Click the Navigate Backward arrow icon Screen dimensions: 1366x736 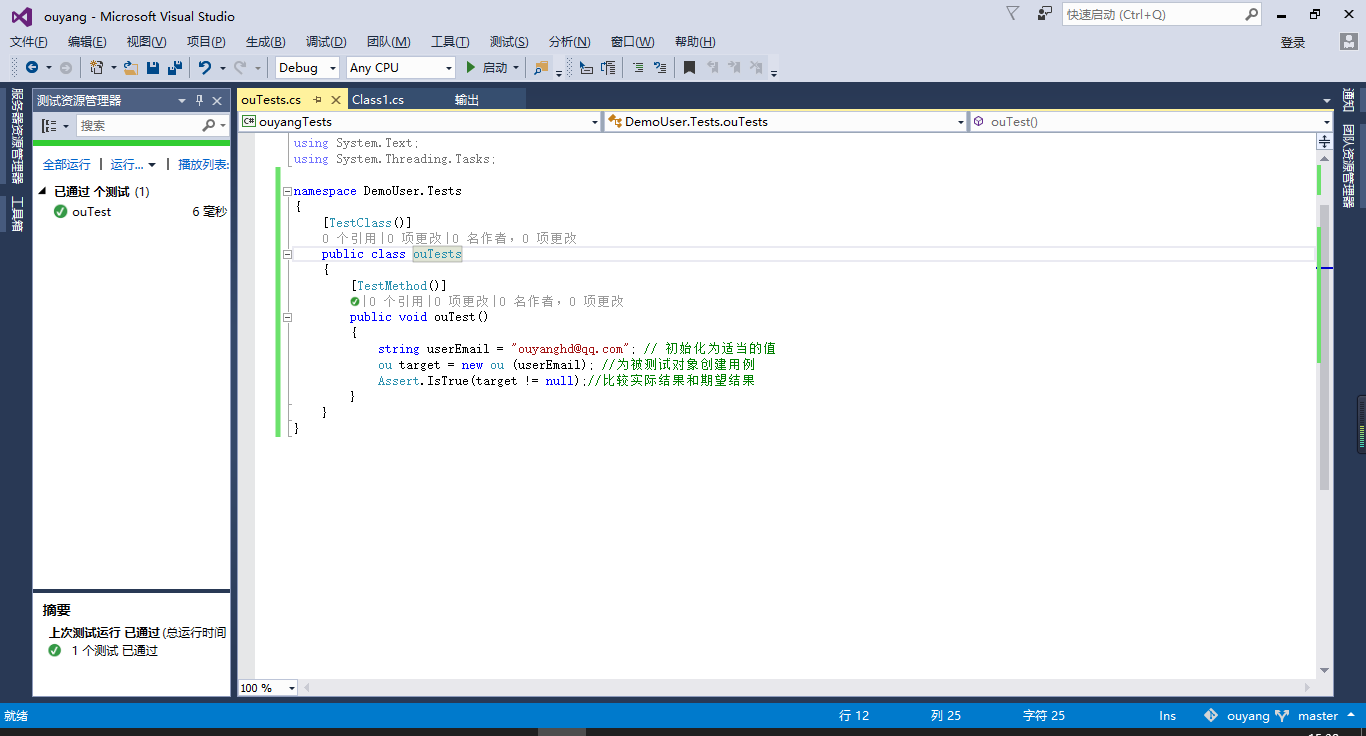(32, 68)
